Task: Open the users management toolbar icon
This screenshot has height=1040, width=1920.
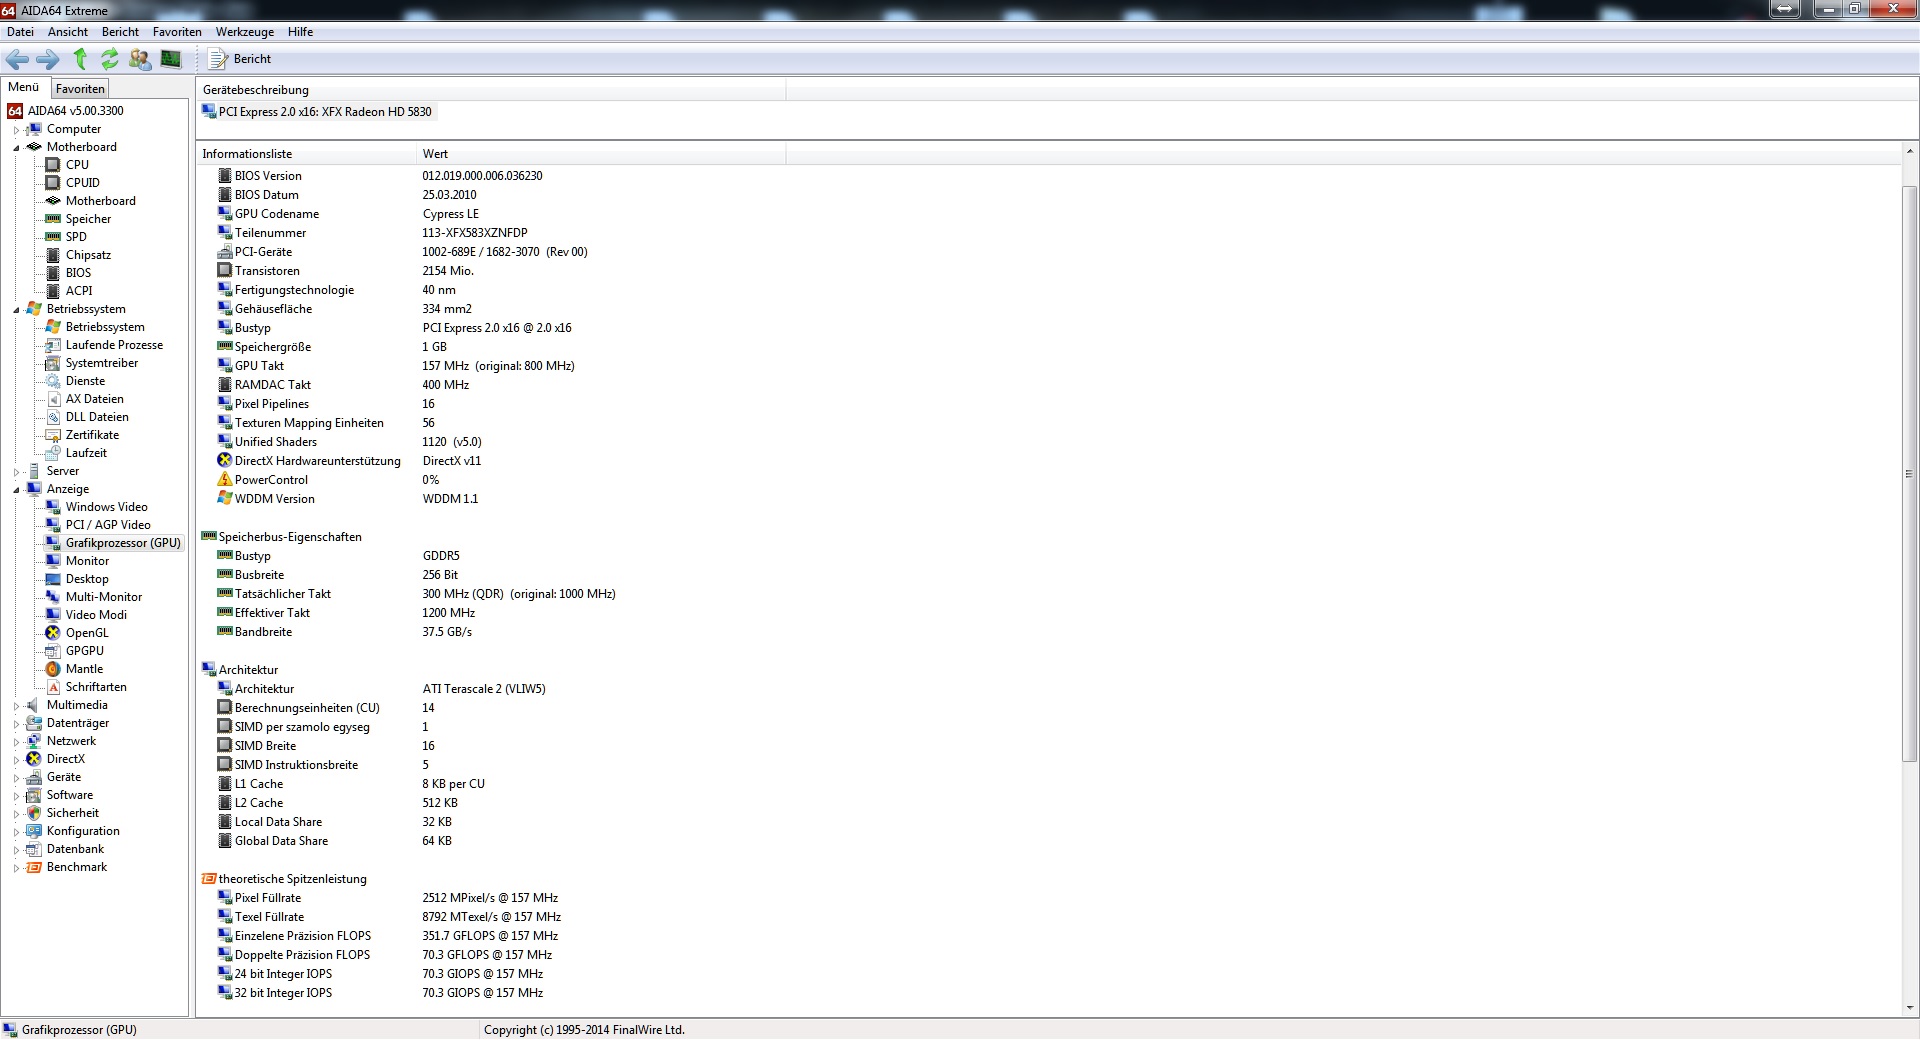Action: coord(141,59)
